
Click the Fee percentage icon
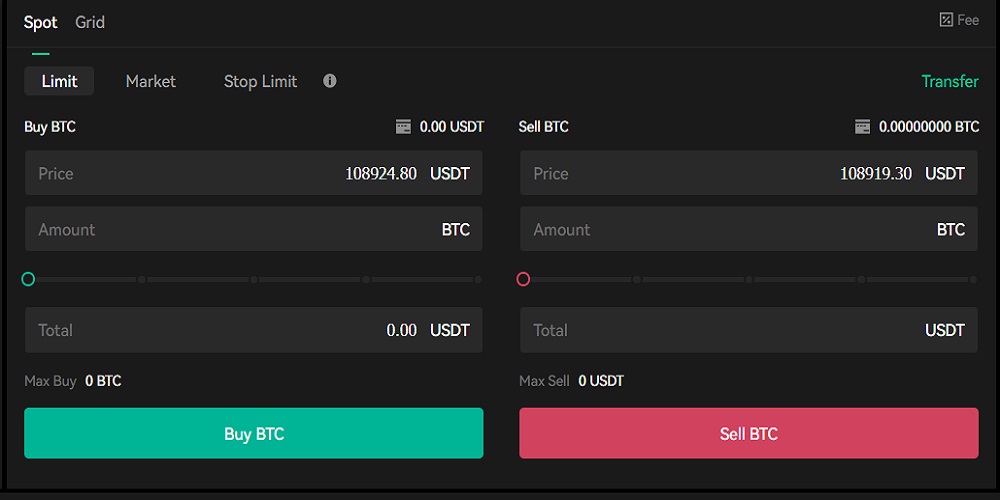(x=945, y=20)
